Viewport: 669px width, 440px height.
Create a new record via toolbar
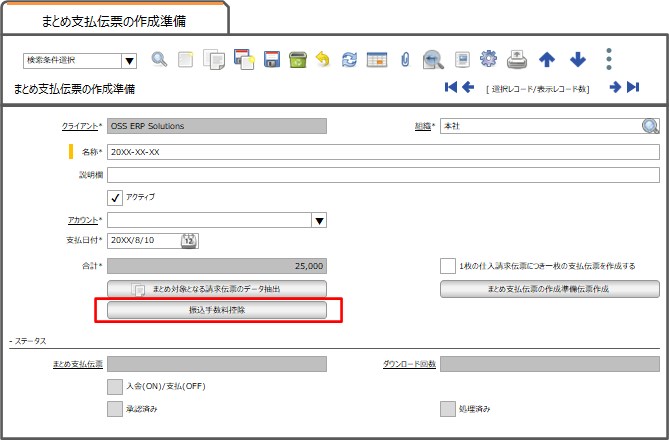[x=186, y=59]
